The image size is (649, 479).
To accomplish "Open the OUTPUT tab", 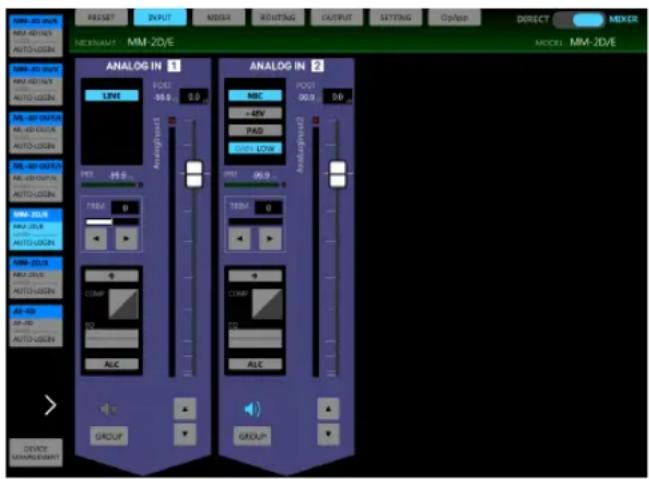I will pyautogui.click(x=337, y=17).
